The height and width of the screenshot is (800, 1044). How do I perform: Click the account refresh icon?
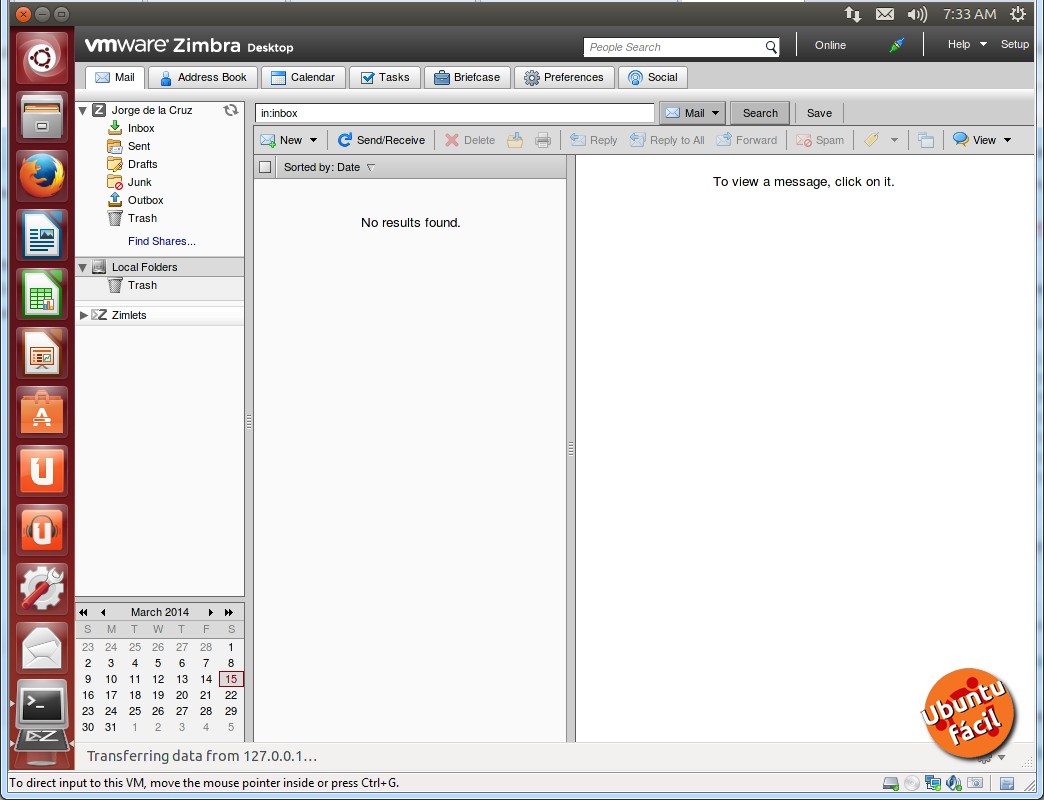point(230,110)
